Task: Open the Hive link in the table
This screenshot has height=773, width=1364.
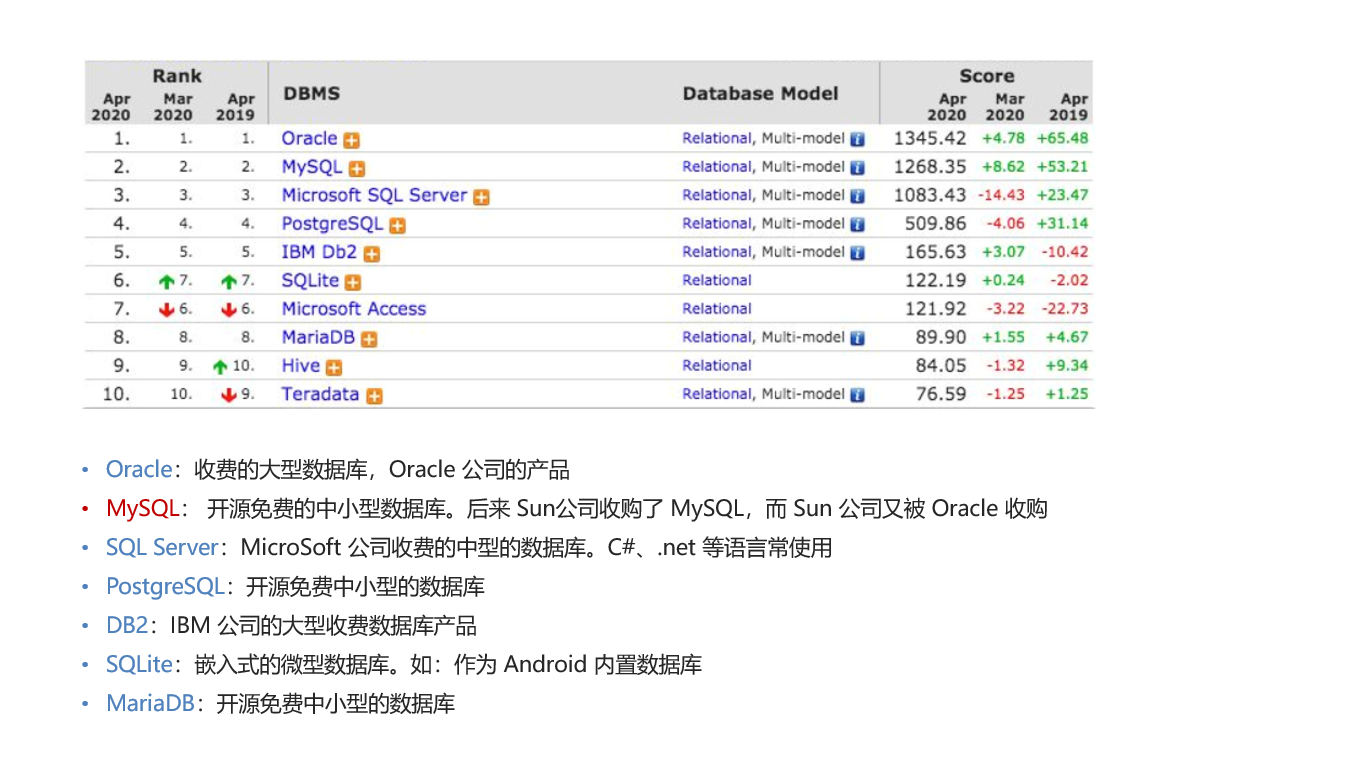Action: pos(301,366)
